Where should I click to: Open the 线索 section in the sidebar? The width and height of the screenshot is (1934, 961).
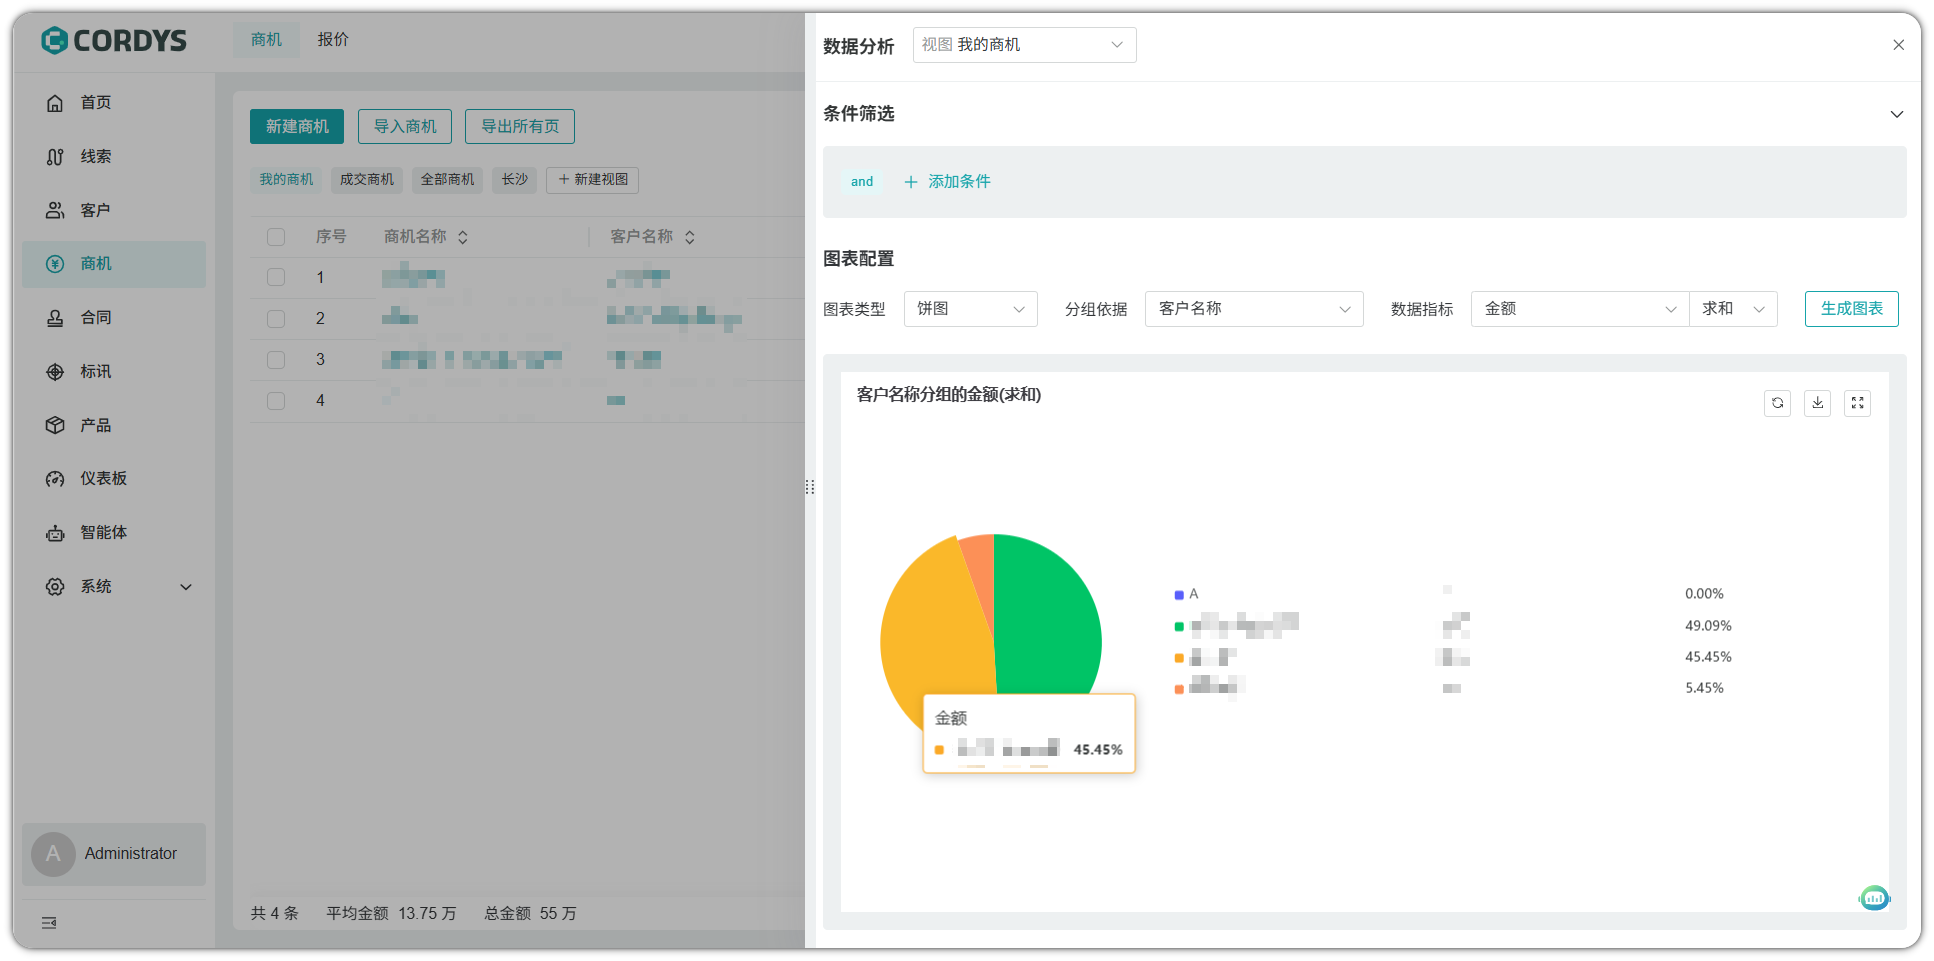pyautogui.click(x=96, y=156)
